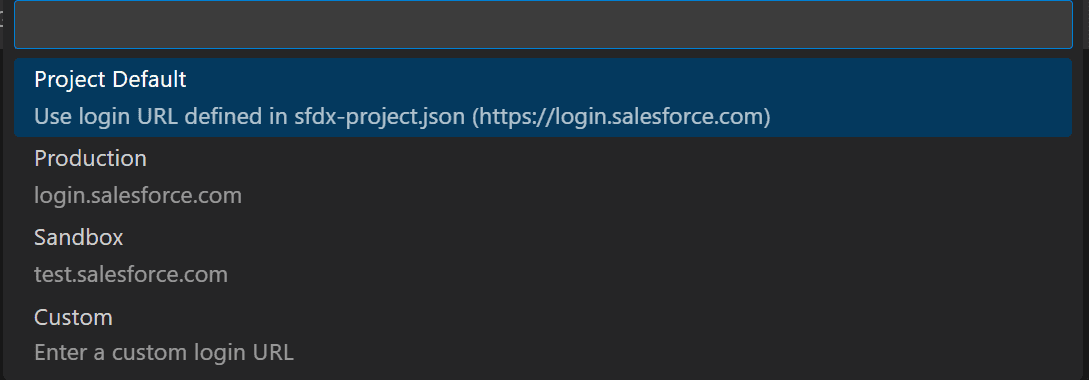Click the test.salesforce.com description under Sandbox

pos(131,274)
